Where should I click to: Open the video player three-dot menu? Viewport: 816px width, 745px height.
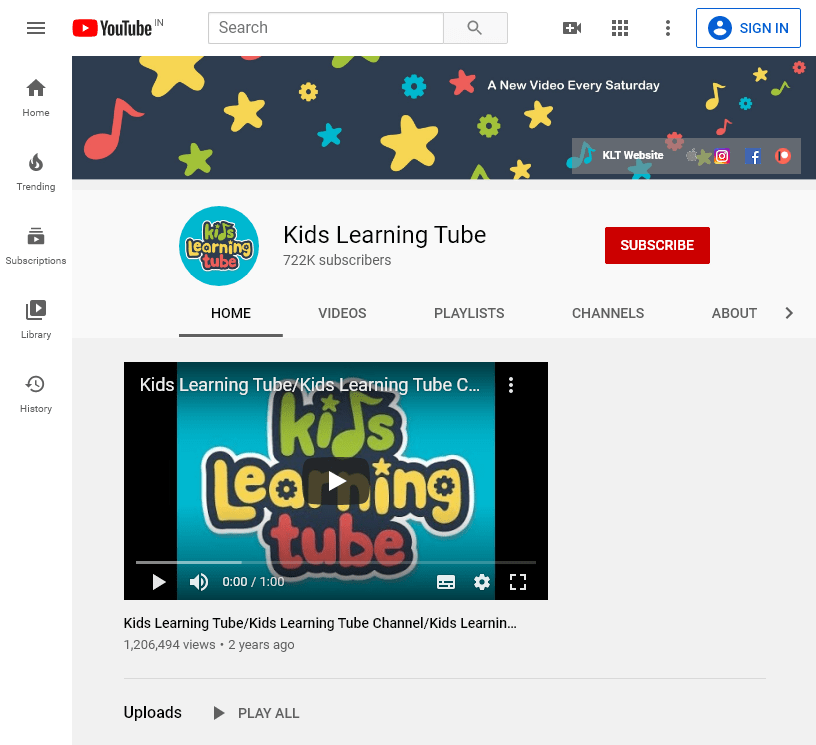click(x=511, y=385)
